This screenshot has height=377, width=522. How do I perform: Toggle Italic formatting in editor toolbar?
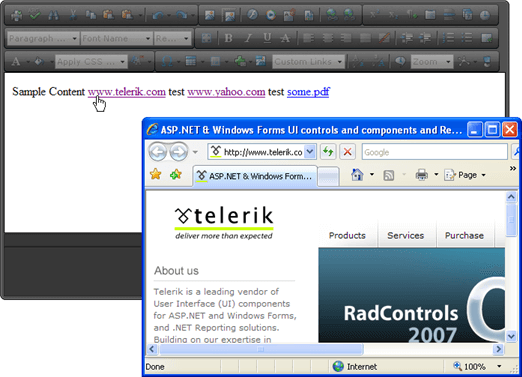[x=248, y=38]
